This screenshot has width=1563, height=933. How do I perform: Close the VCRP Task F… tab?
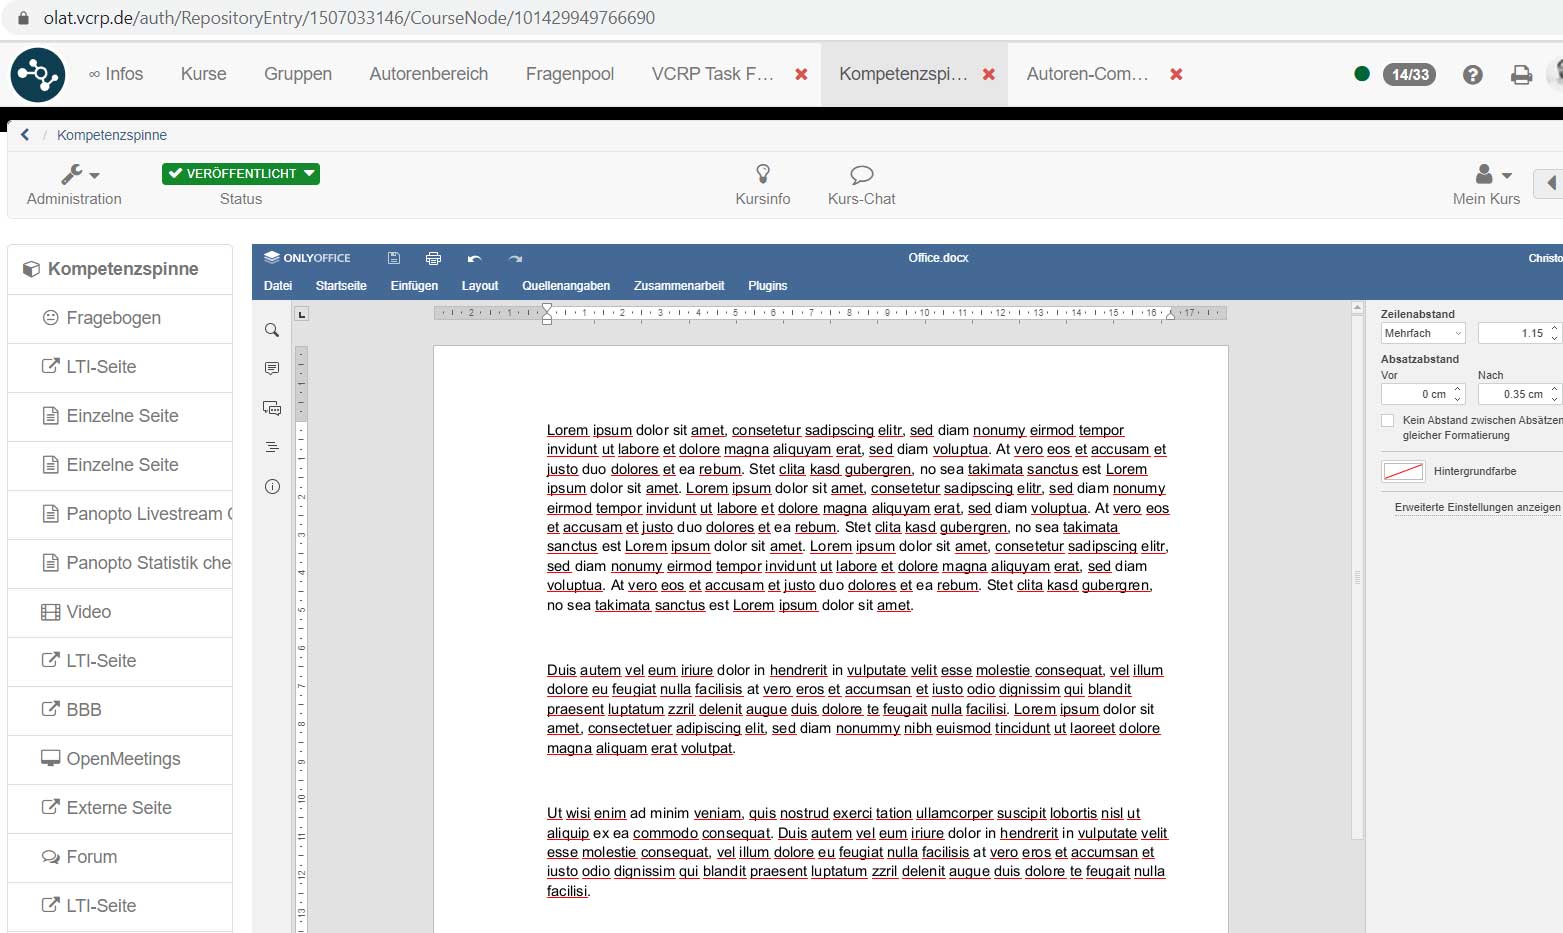tap(801, 74)
